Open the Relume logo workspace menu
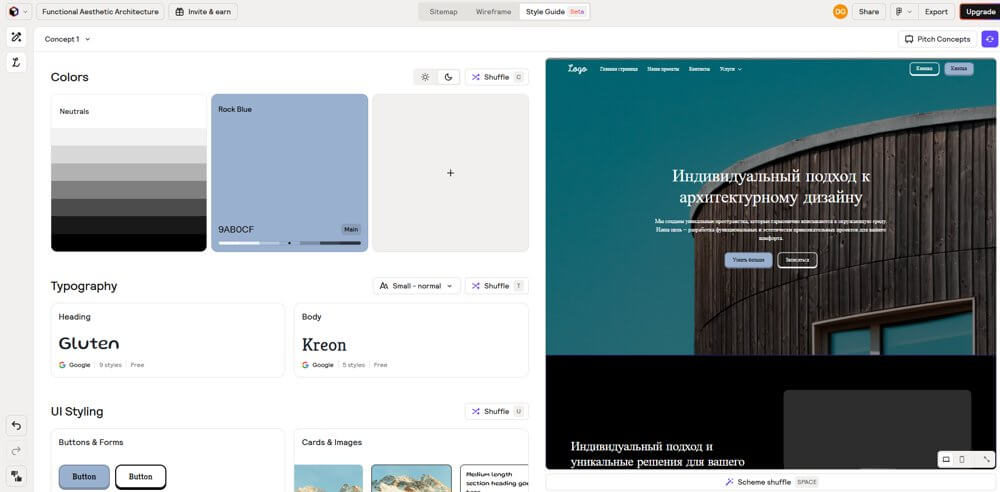 (x=17, y=11)
